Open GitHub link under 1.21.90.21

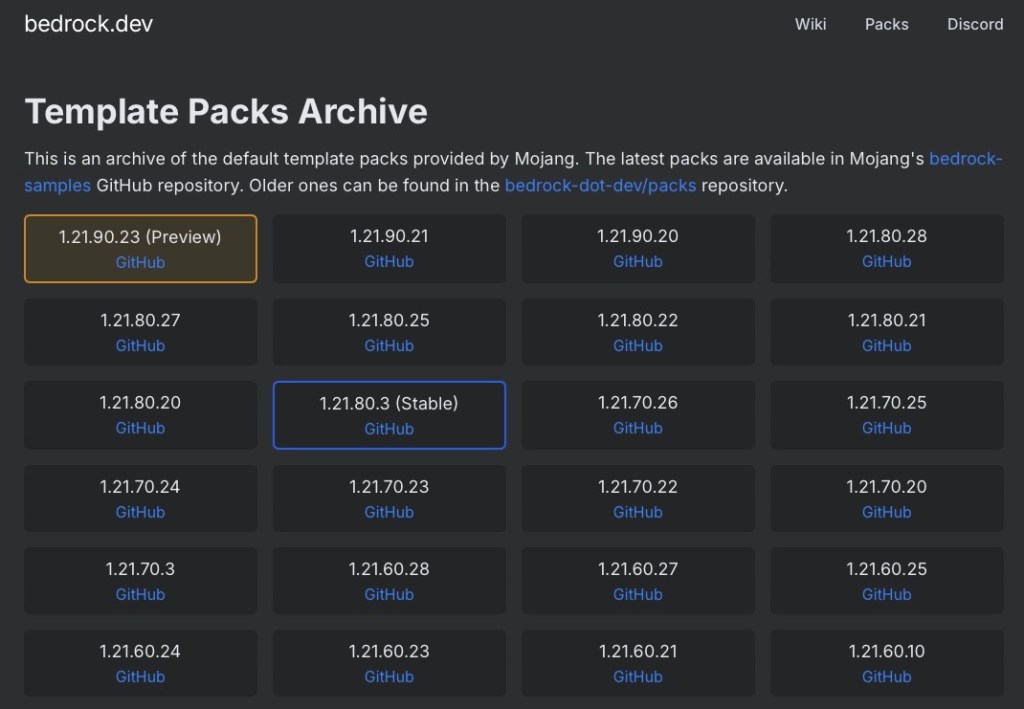389,261
